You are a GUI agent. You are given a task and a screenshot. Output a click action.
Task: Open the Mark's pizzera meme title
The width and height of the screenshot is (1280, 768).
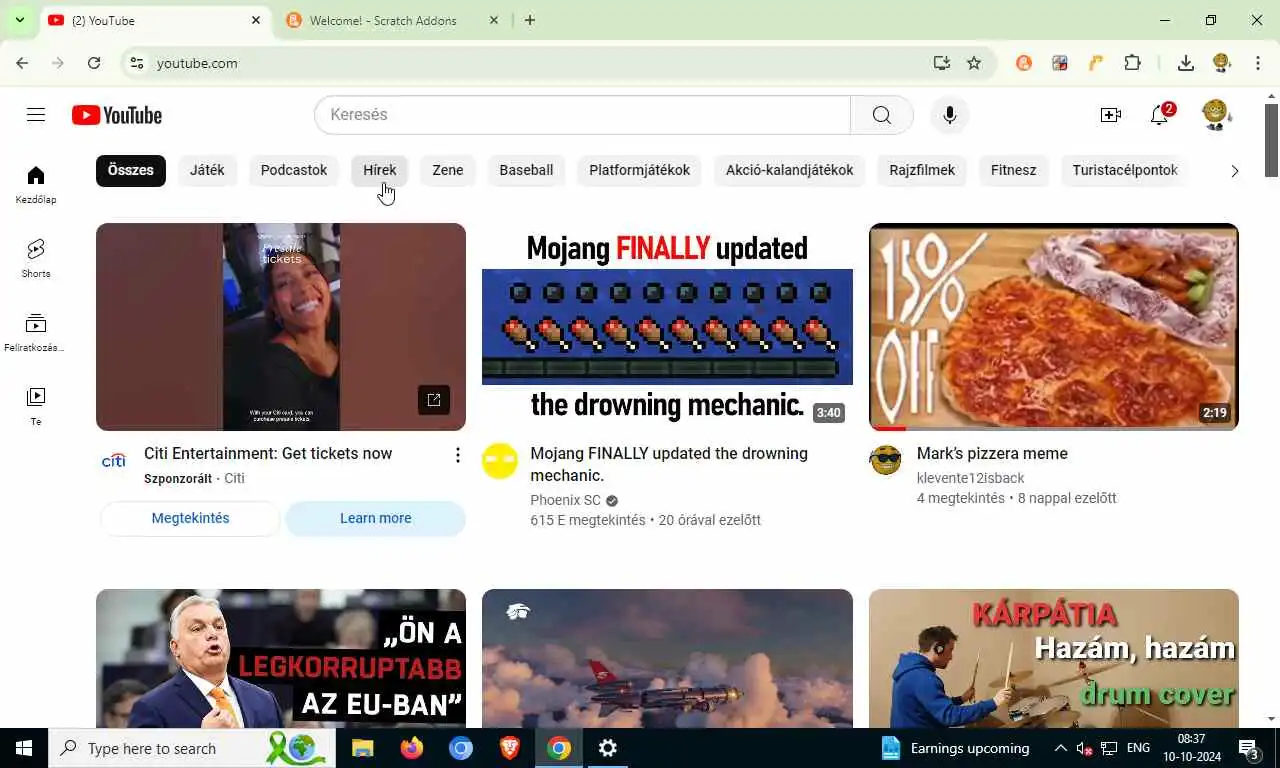(992, 453)
